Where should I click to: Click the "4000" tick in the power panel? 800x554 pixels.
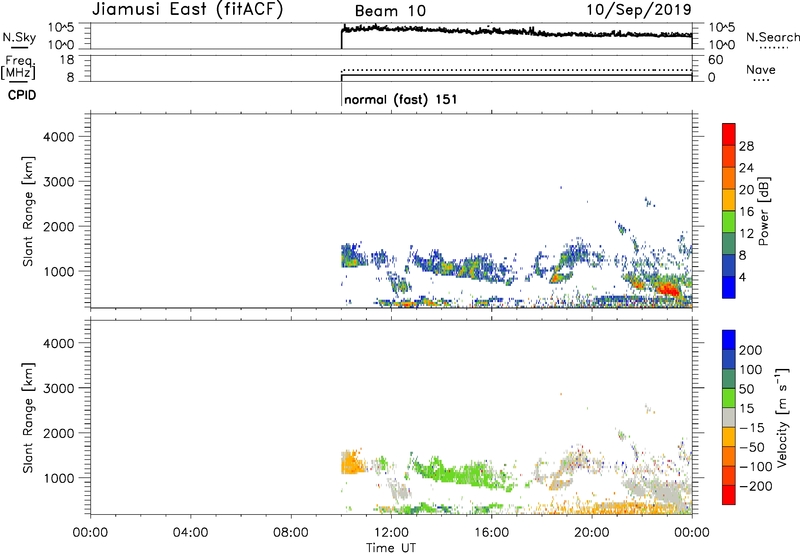[59, 137]
